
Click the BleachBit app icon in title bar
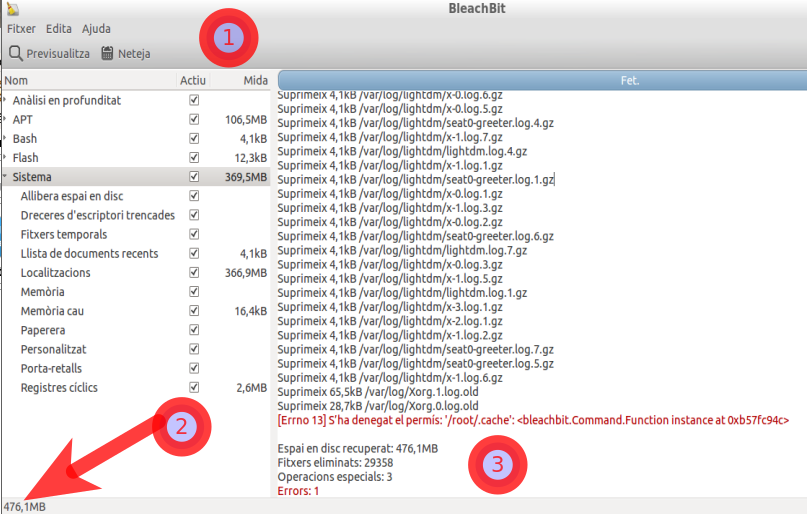(x=12, y=8)
